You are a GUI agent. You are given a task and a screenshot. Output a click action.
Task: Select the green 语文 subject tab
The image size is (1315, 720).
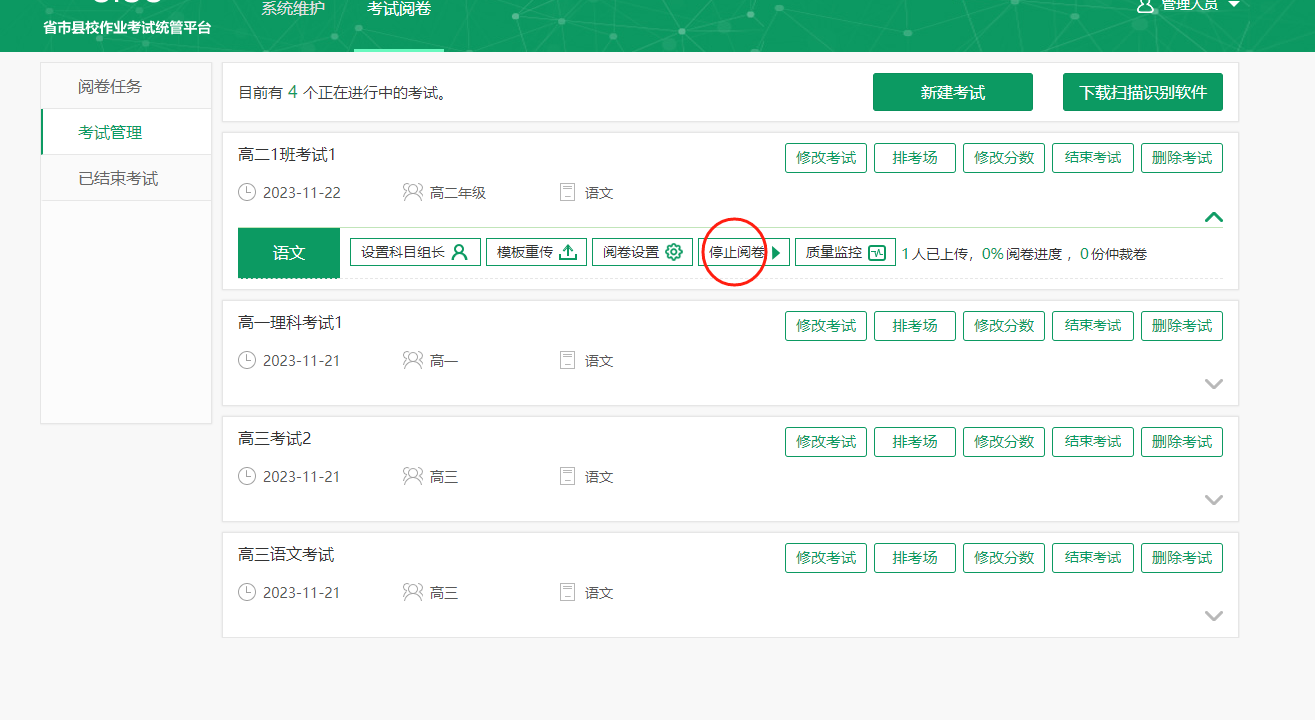pyautogui.click(x=289, y=253)
